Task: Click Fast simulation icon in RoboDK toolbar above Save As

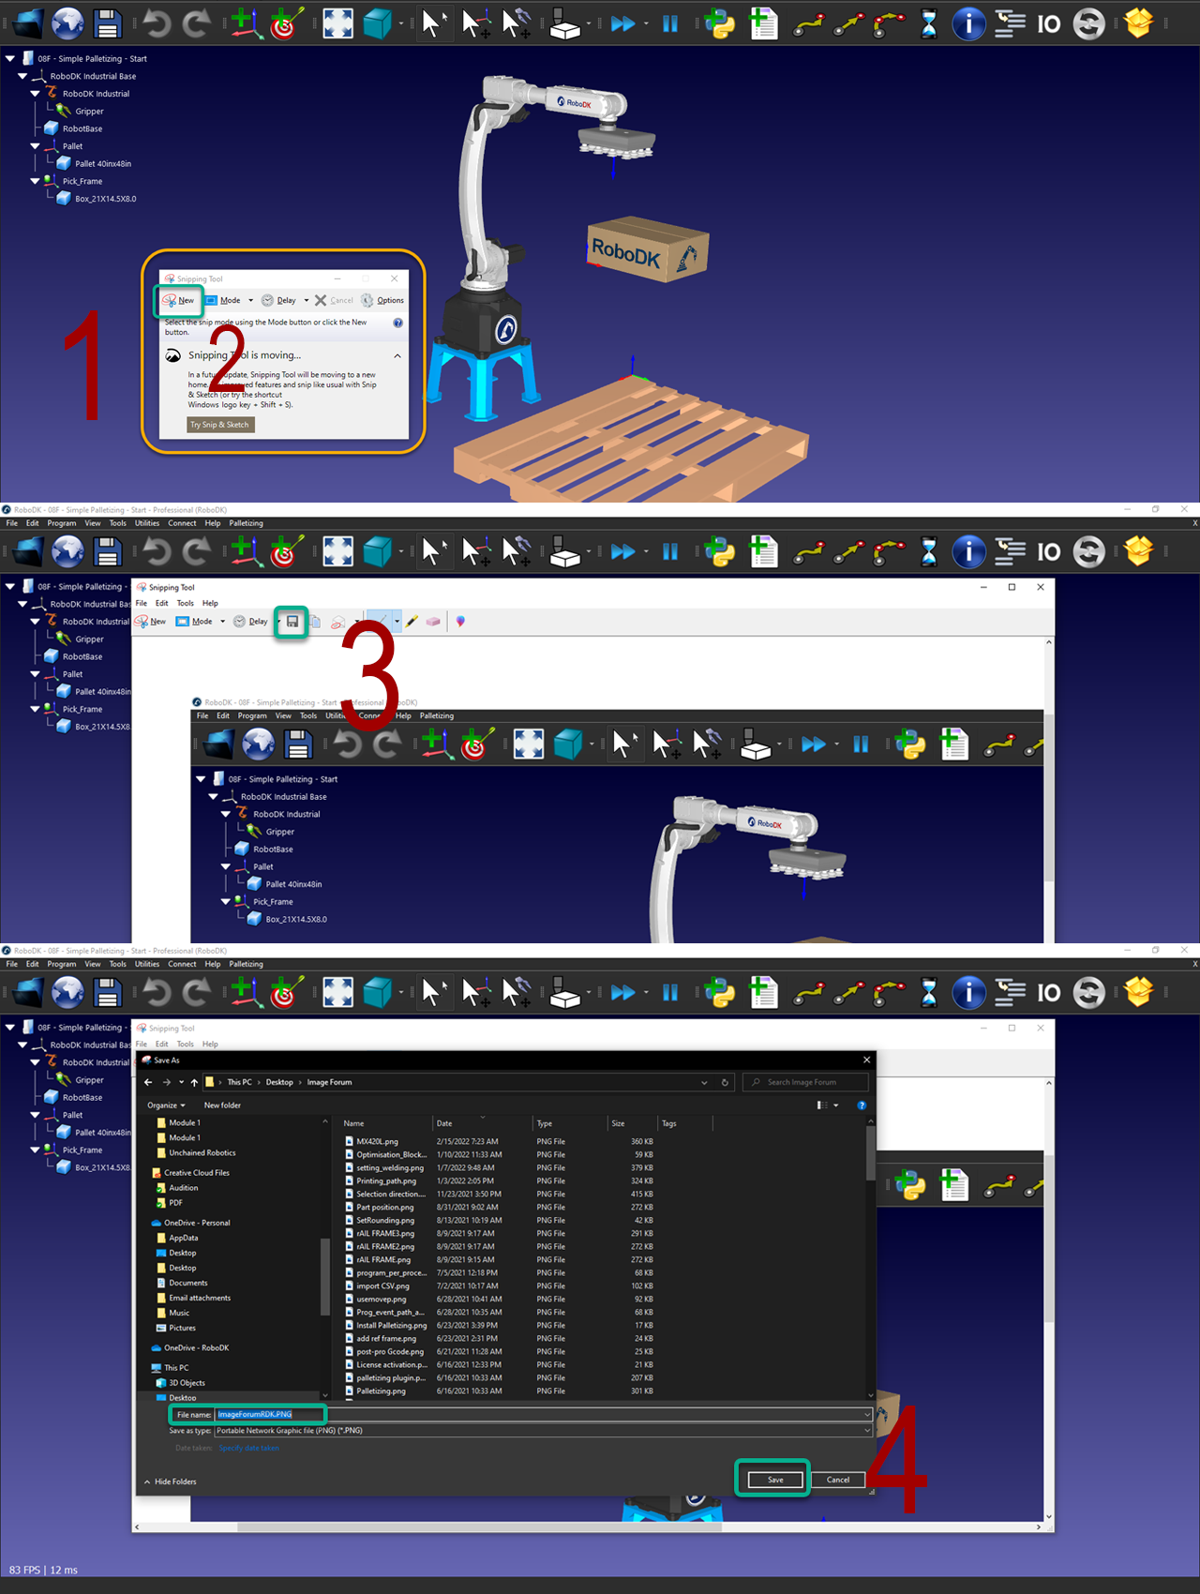Action: pos(623,992)
